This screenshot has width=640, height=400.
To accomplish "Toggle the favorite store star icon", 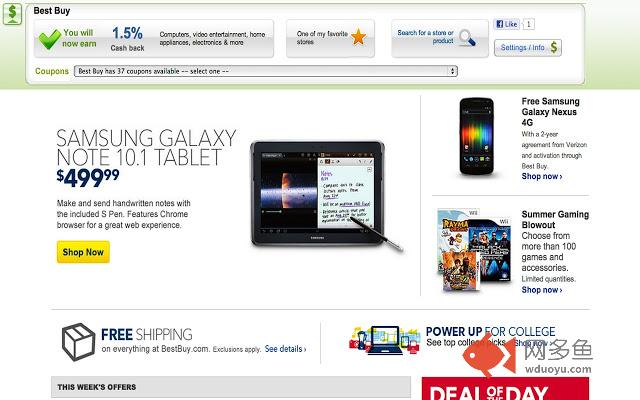I will (358, 37).
